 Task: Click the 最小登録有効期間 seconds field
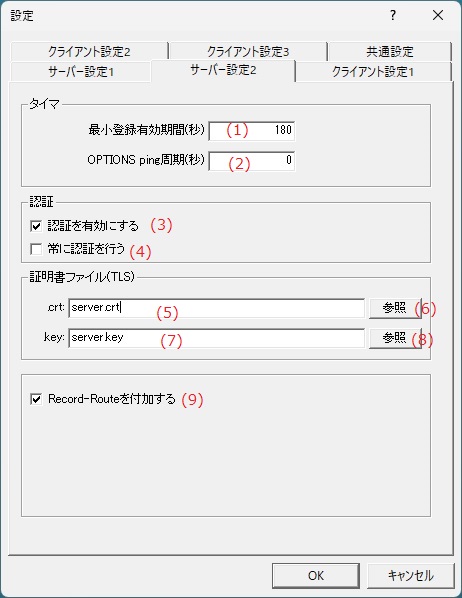[x=252, y=130]
